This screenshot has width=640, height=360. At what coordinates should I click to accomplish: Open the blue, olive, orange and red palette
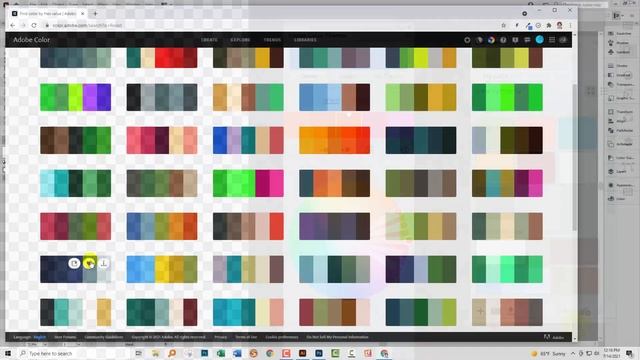(162, 226)
